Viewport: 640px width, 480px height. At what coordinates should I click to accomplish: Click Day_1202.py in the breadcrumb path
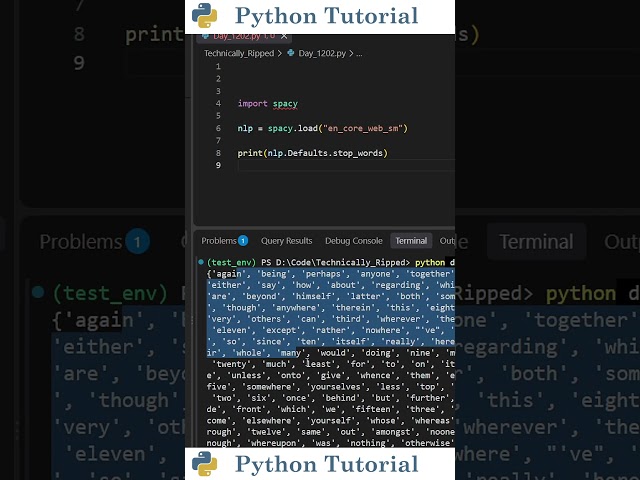(x=322, y=53)
